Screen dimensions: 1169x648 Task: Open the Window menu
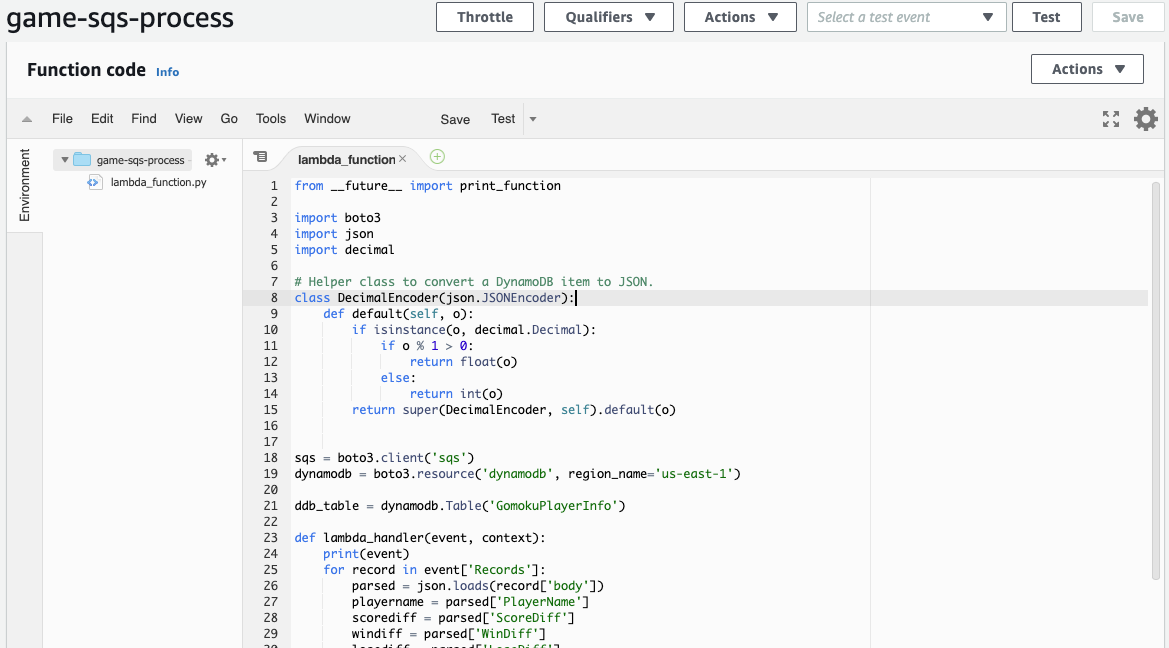pos(327,119)
